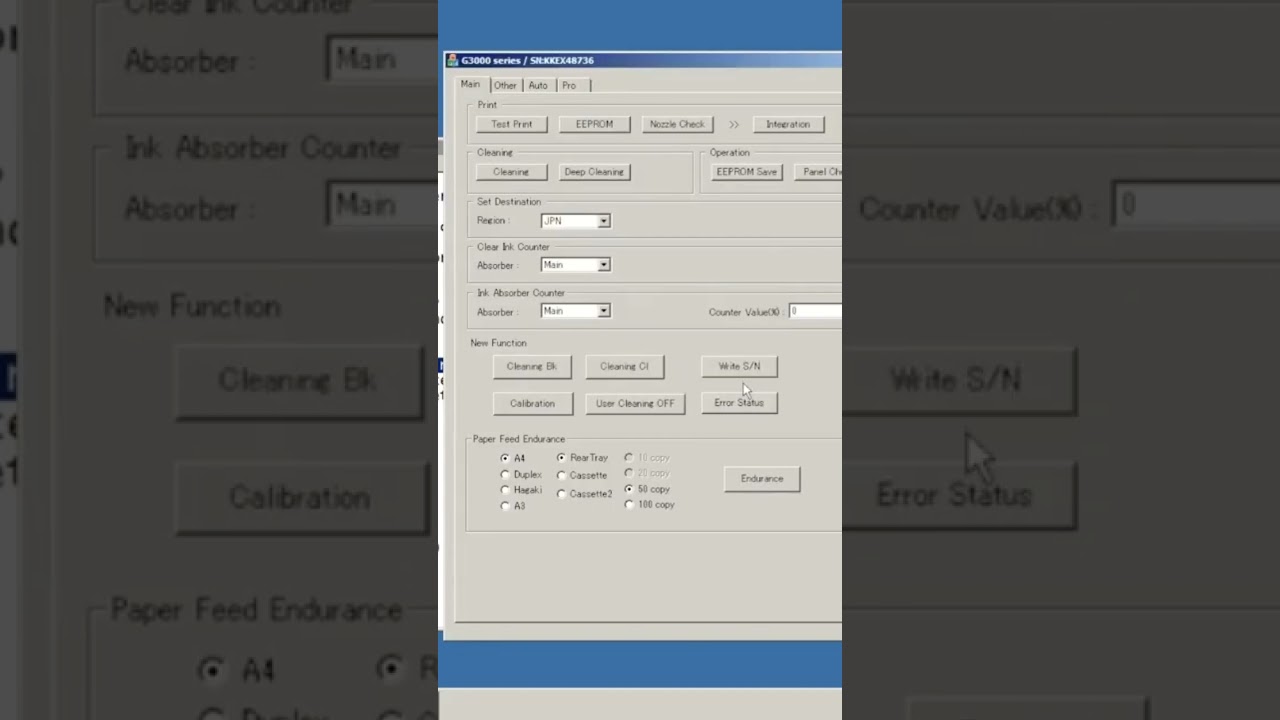Select the A3 radio button
Screen dimensions: 1280x720
pyautogui.click(x=505, y=506)
